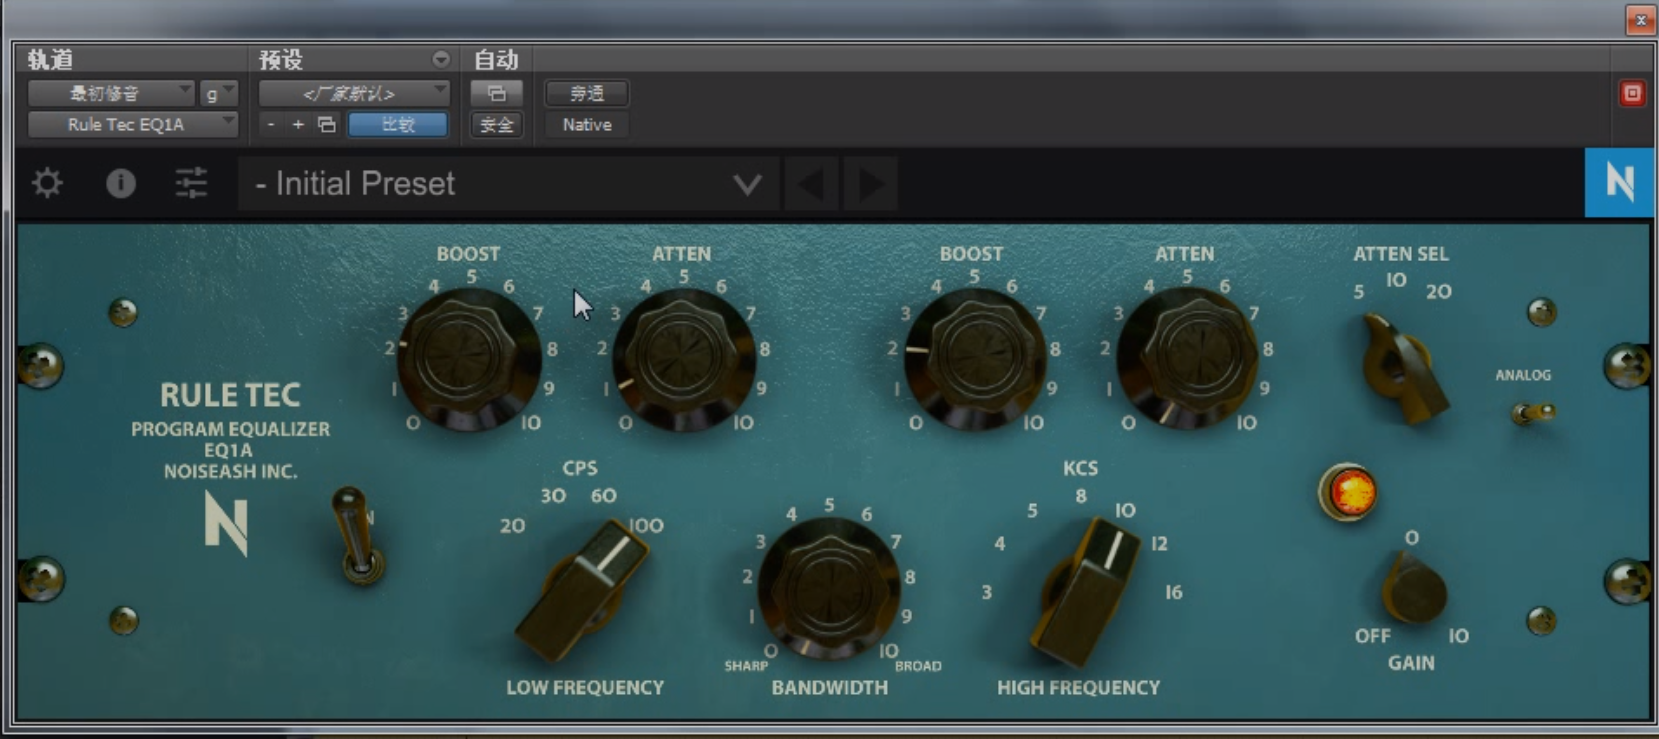Click the 16 value on KCS scale

1174,593
